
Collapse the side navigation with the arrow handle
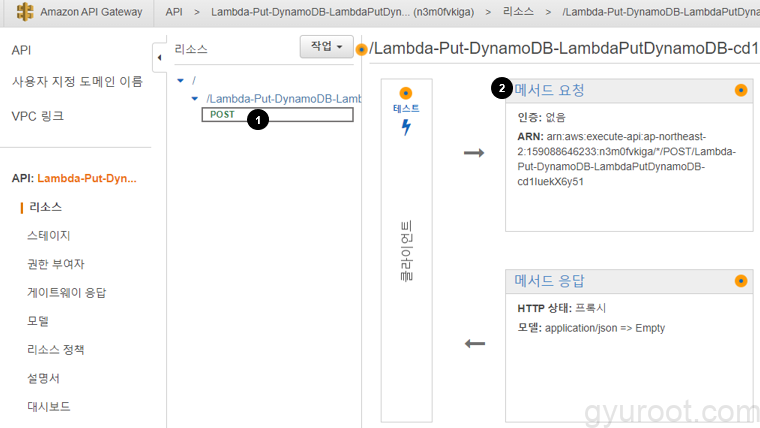[x=159, y=59]
